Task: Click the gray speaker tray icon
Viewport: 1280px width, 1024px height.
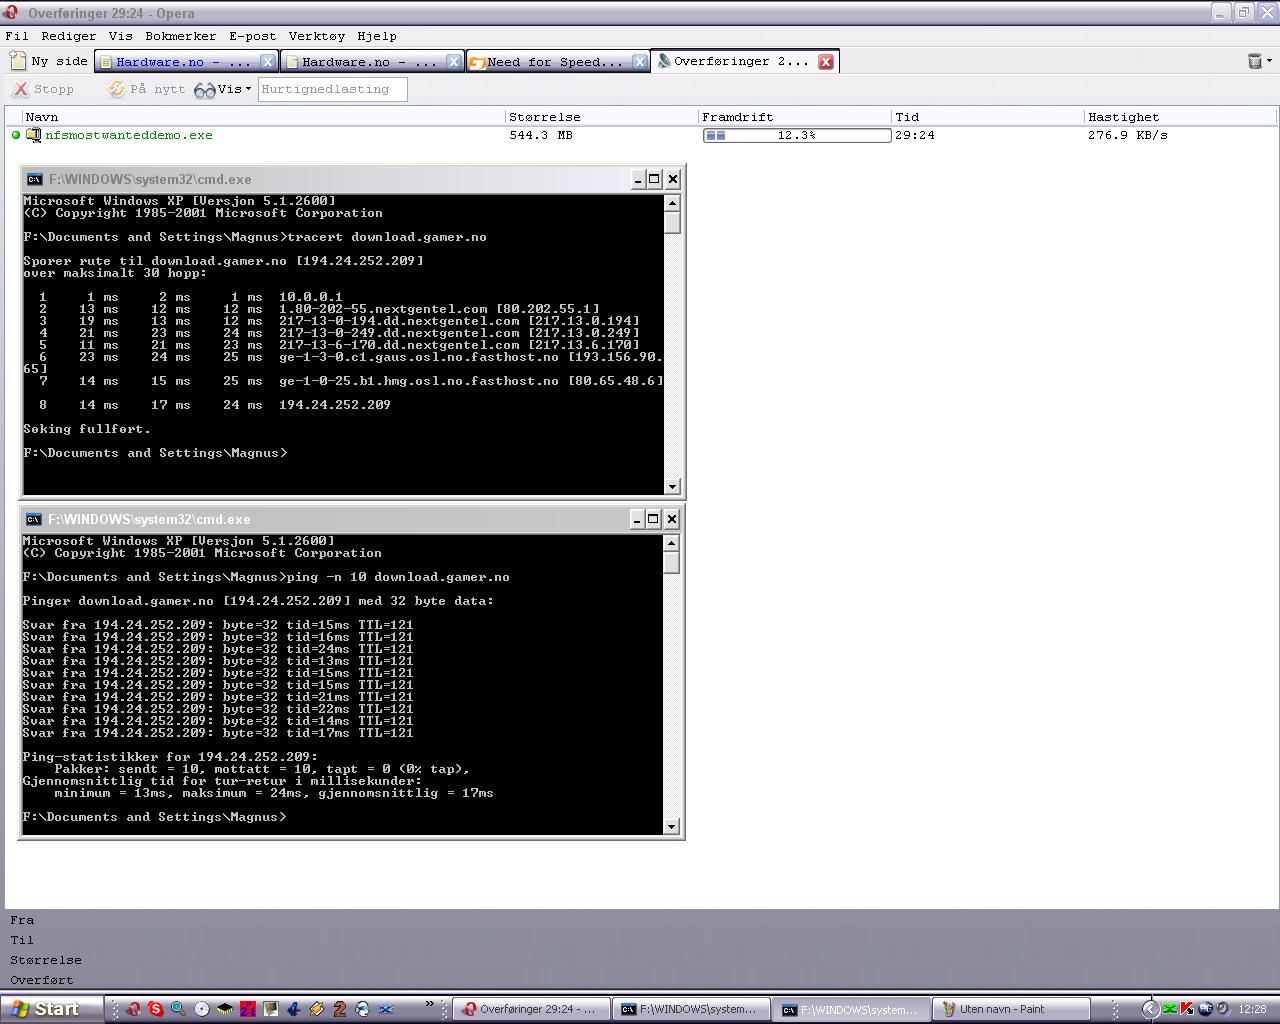Action: 1222,1008
